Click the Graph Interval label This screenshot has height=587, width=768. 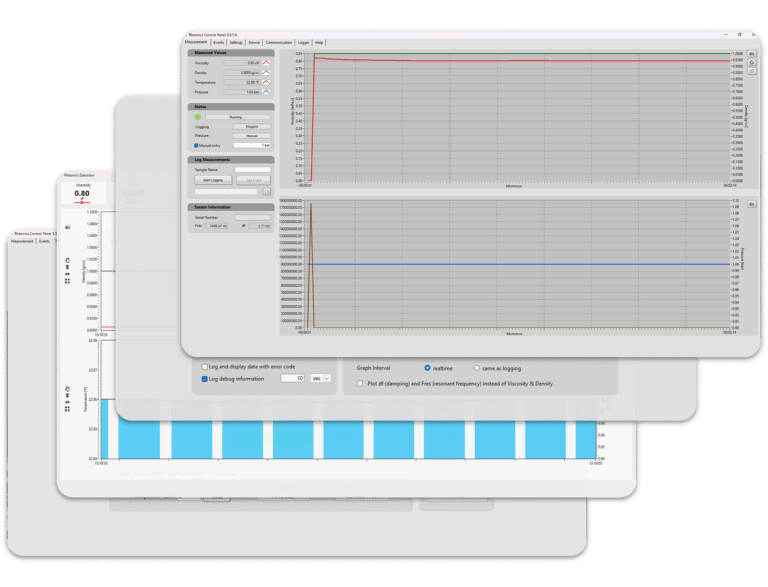click(373, 368)
